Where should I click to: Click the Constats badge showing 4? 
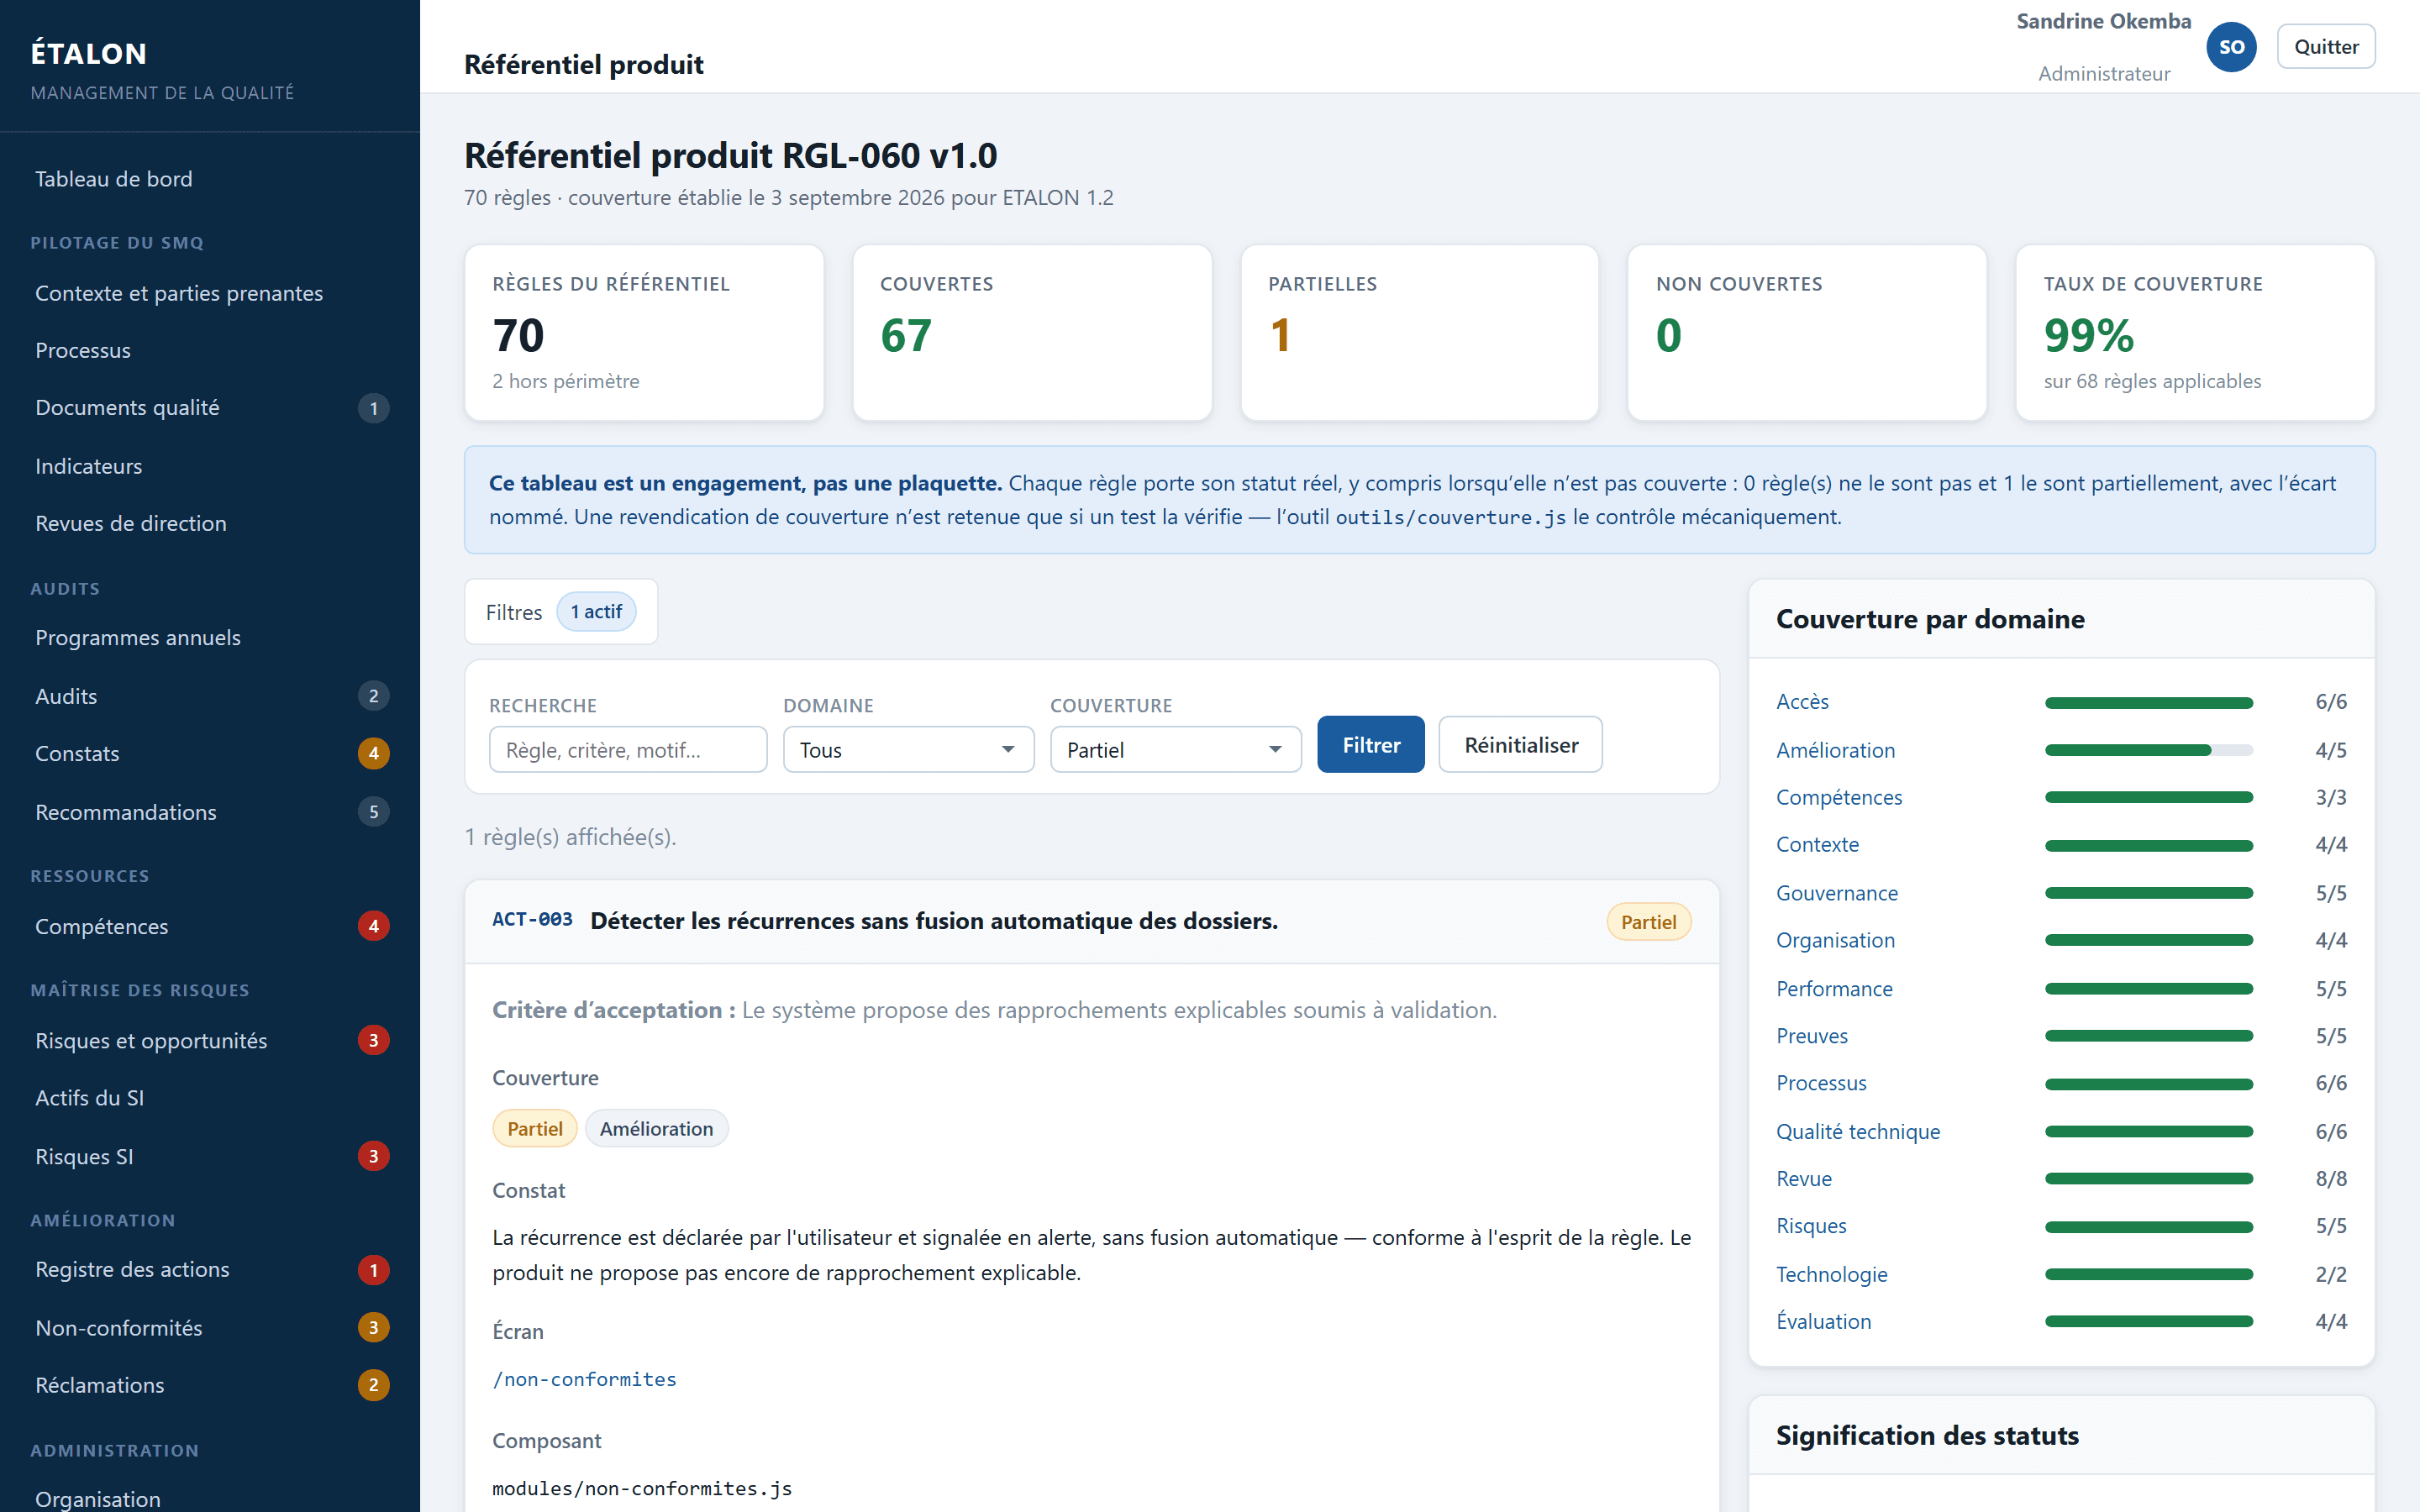click(373, 753)
